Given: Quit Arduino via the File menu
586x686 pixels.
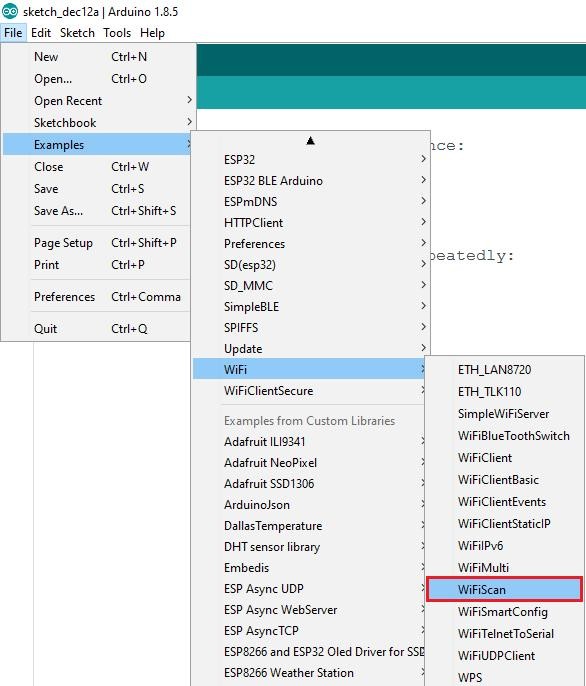Looking at the screenshot, I should pos(97,329).
